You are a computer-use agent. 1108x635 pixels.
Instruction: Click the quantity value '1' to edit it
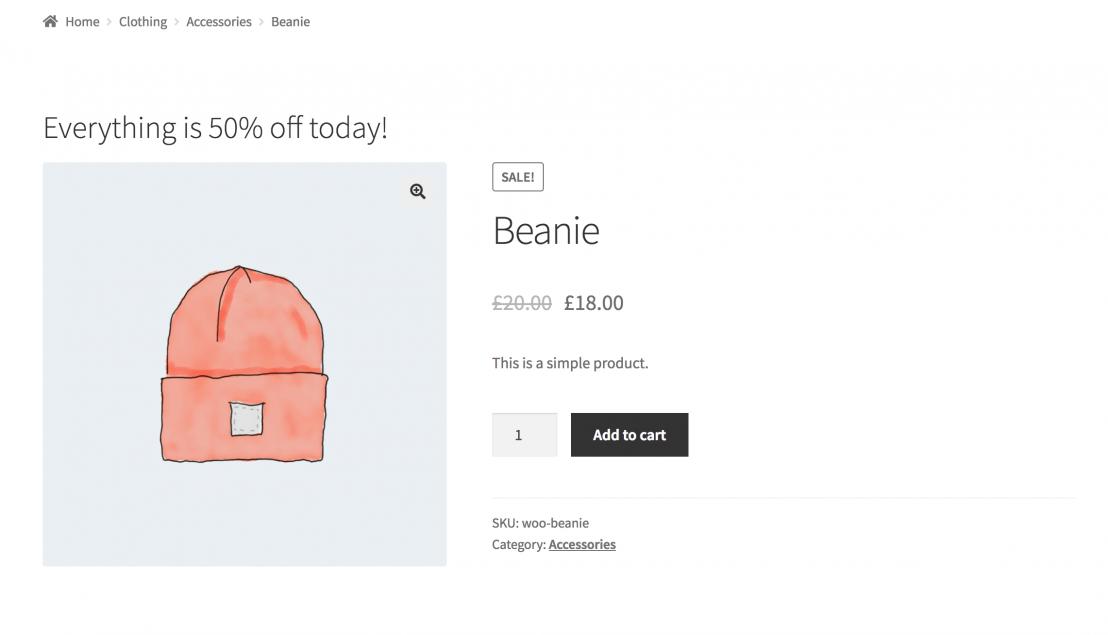click(517, 434)
